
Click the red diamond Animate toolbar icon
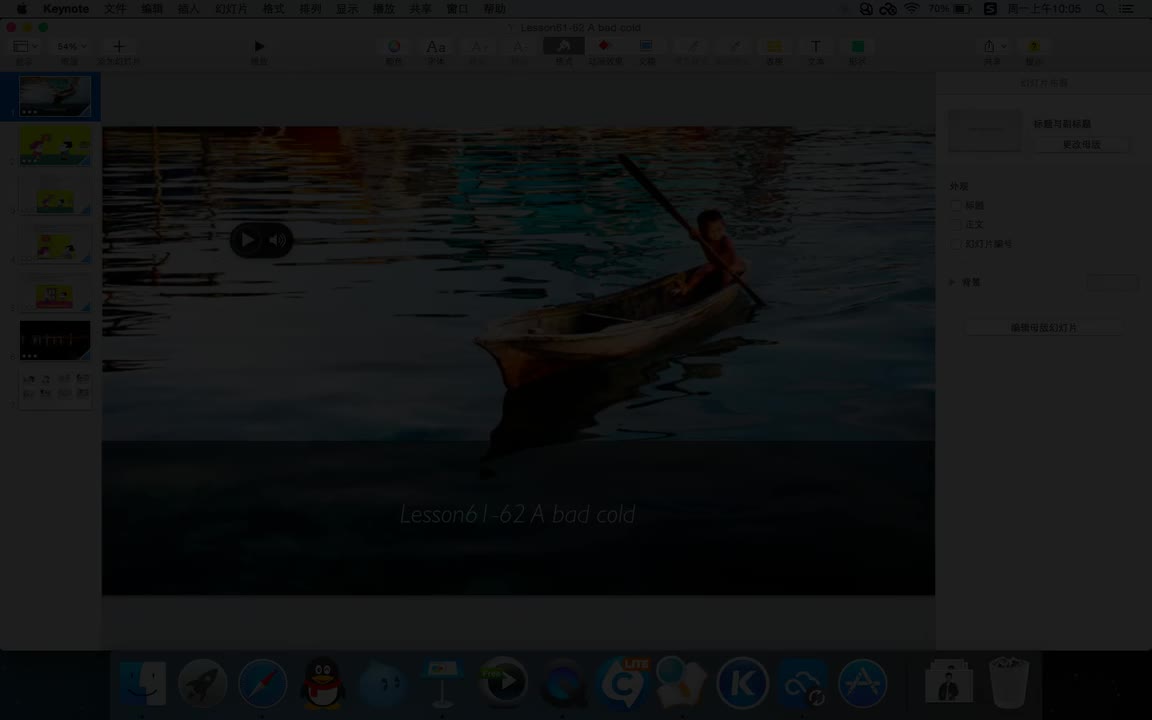click(x=604, y=46)
